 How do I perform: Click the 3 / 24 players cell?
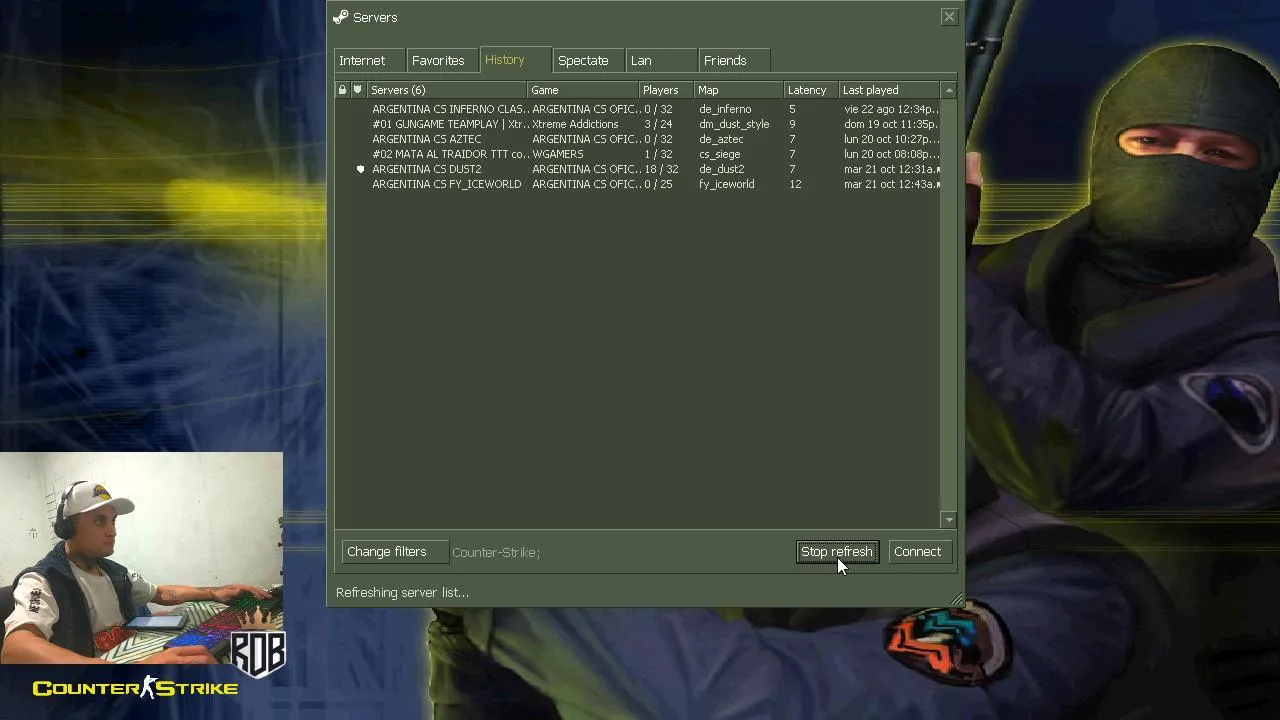[x=658, y=124]
